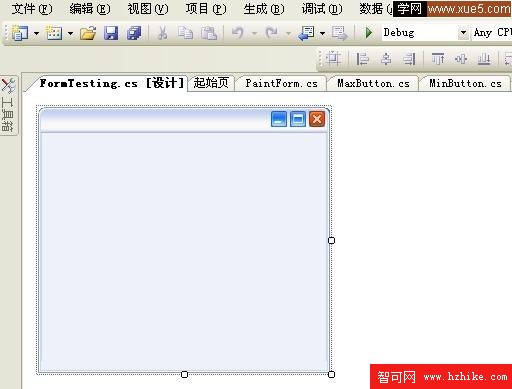This screenshot has height=389, width=512.
Task: Click the Redo arrow icon
Action: tap(272, 33)
